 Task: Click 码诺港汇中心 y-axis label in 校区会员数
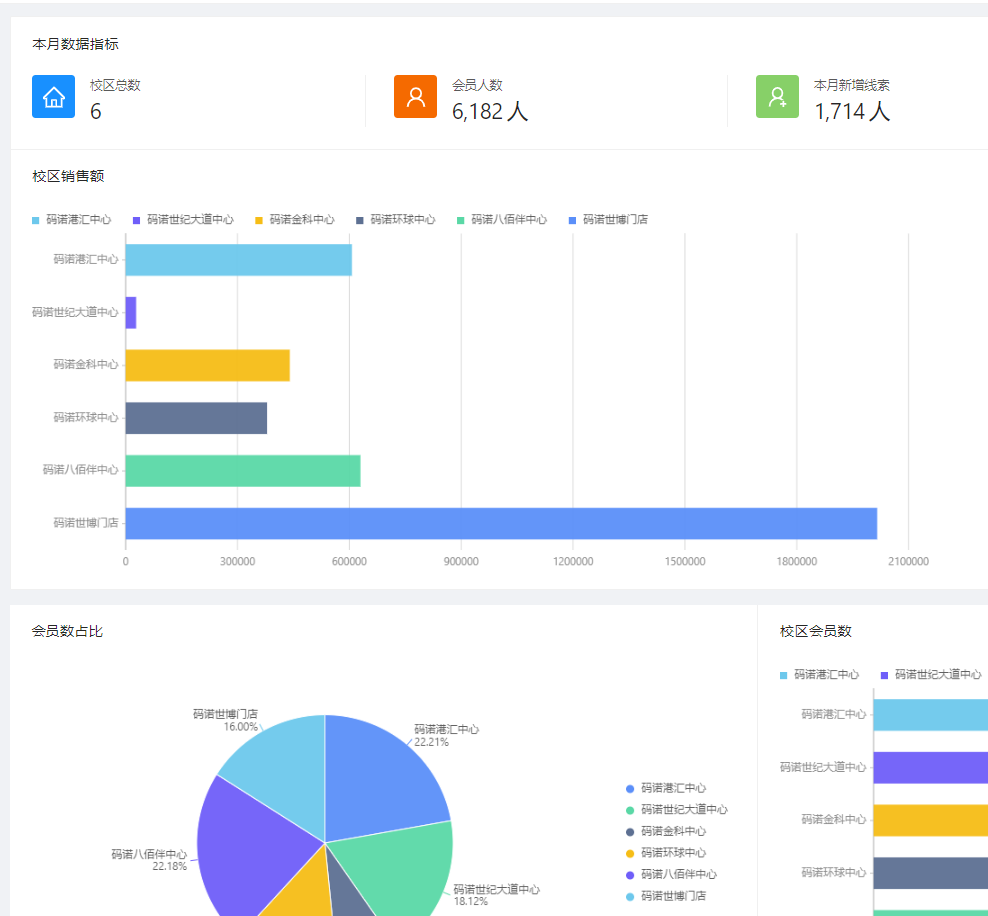[834, 714]
